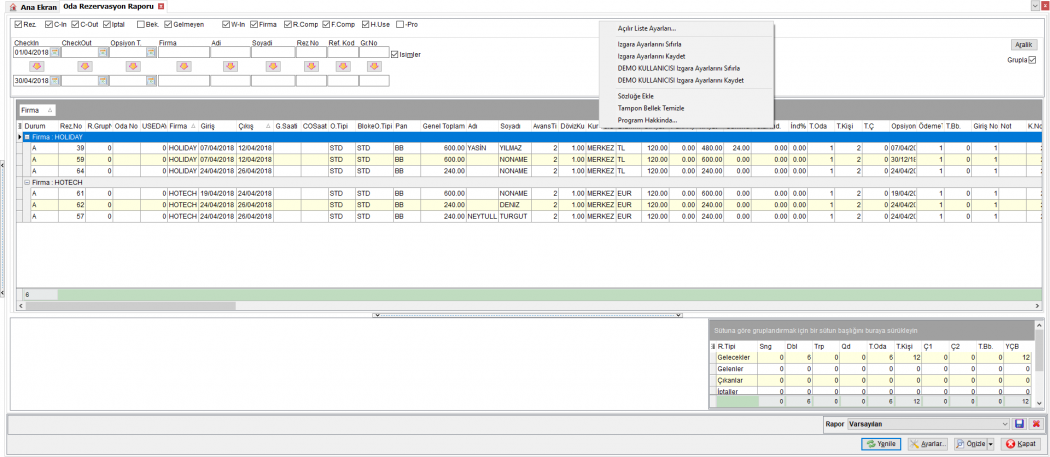Collapse the Firma : HOTECH group
The width and height of the screenshot is (1050, 457).
pos(27,182)
